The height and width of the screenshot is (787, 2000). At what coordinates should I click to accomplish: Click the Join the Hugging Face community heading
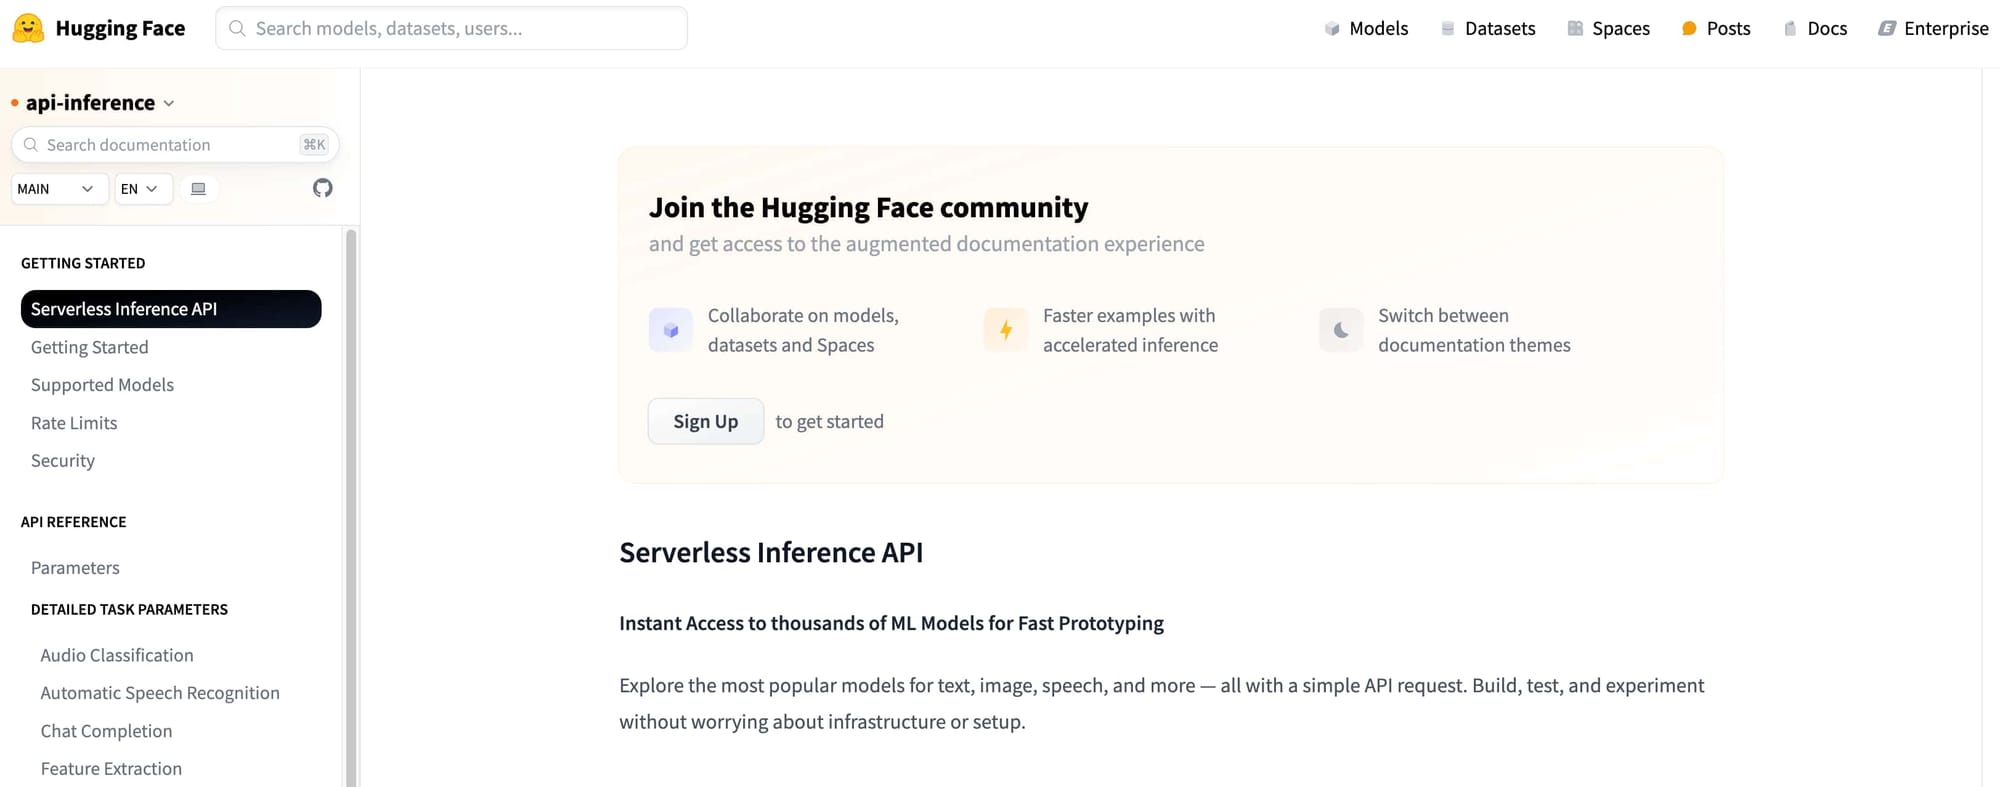coord(868,207)
